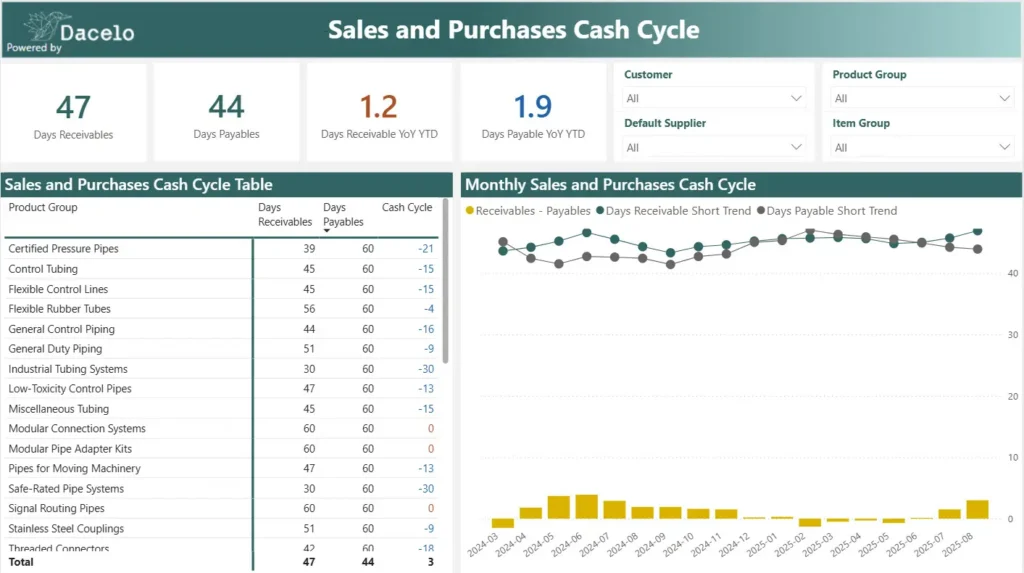The height and width of the screenshot is (573, 1024).
Task: Click the yellow Receivables - Payables legend marker
Action: pos(469,211)
